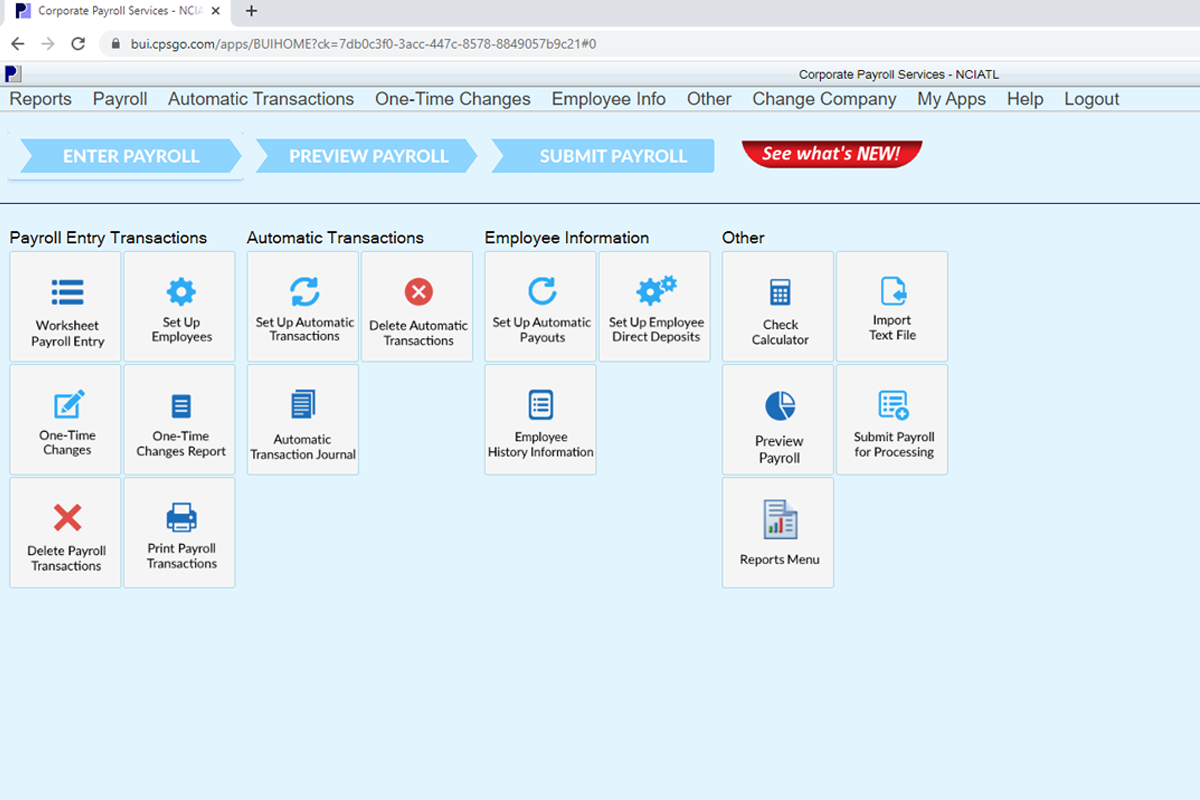View the Automatic Transaction Journal
Image resolution: width=1200 pixels, height=800 pixels.
(302, 419)
